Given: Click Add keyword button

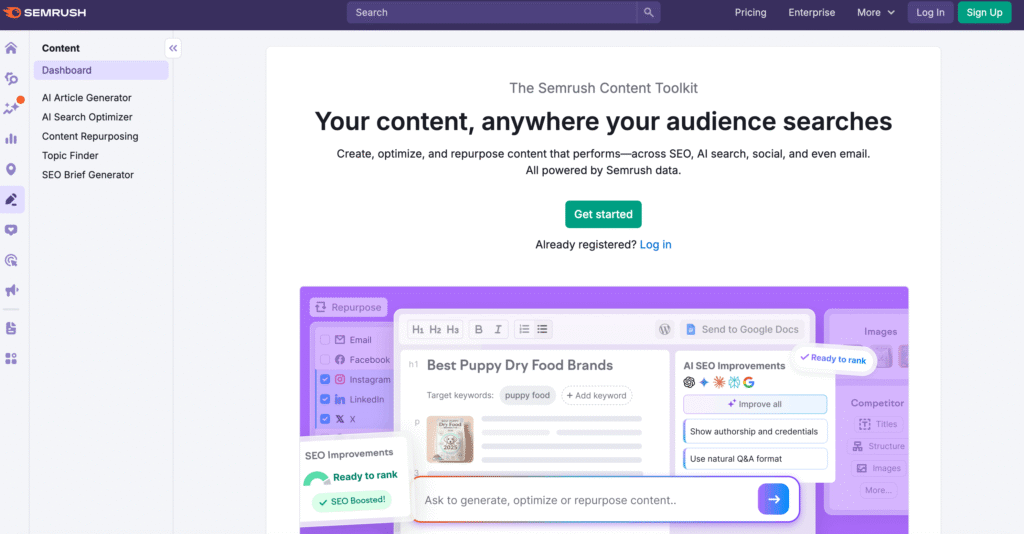Looking at the screenshot, I should click(596, 396).
